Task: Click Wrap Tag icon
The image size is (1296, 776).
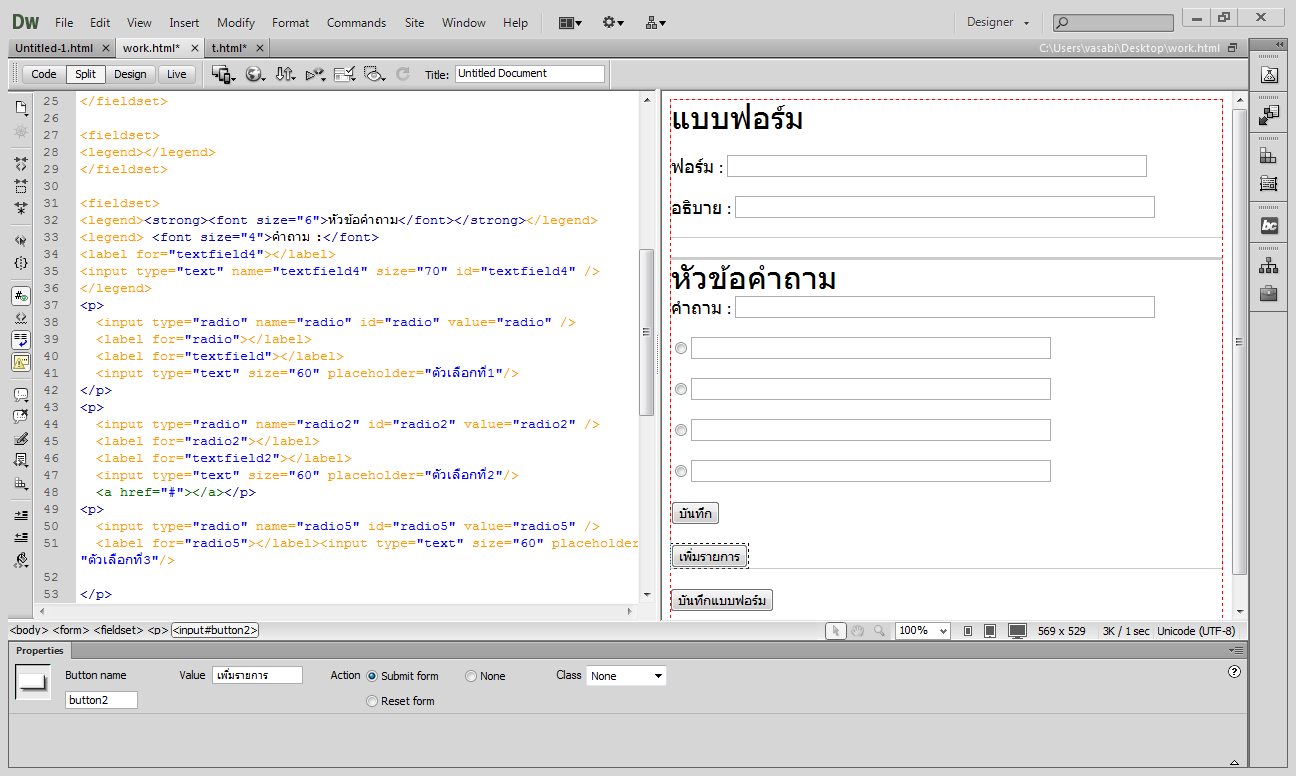Action: [x=21, y=439]
